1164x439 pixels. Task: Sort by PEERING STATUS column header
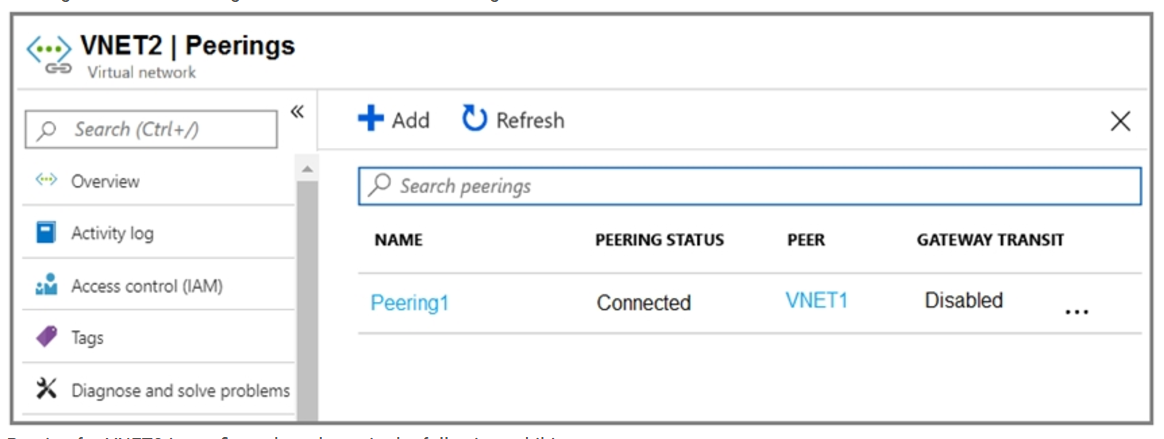click(659, 240)
